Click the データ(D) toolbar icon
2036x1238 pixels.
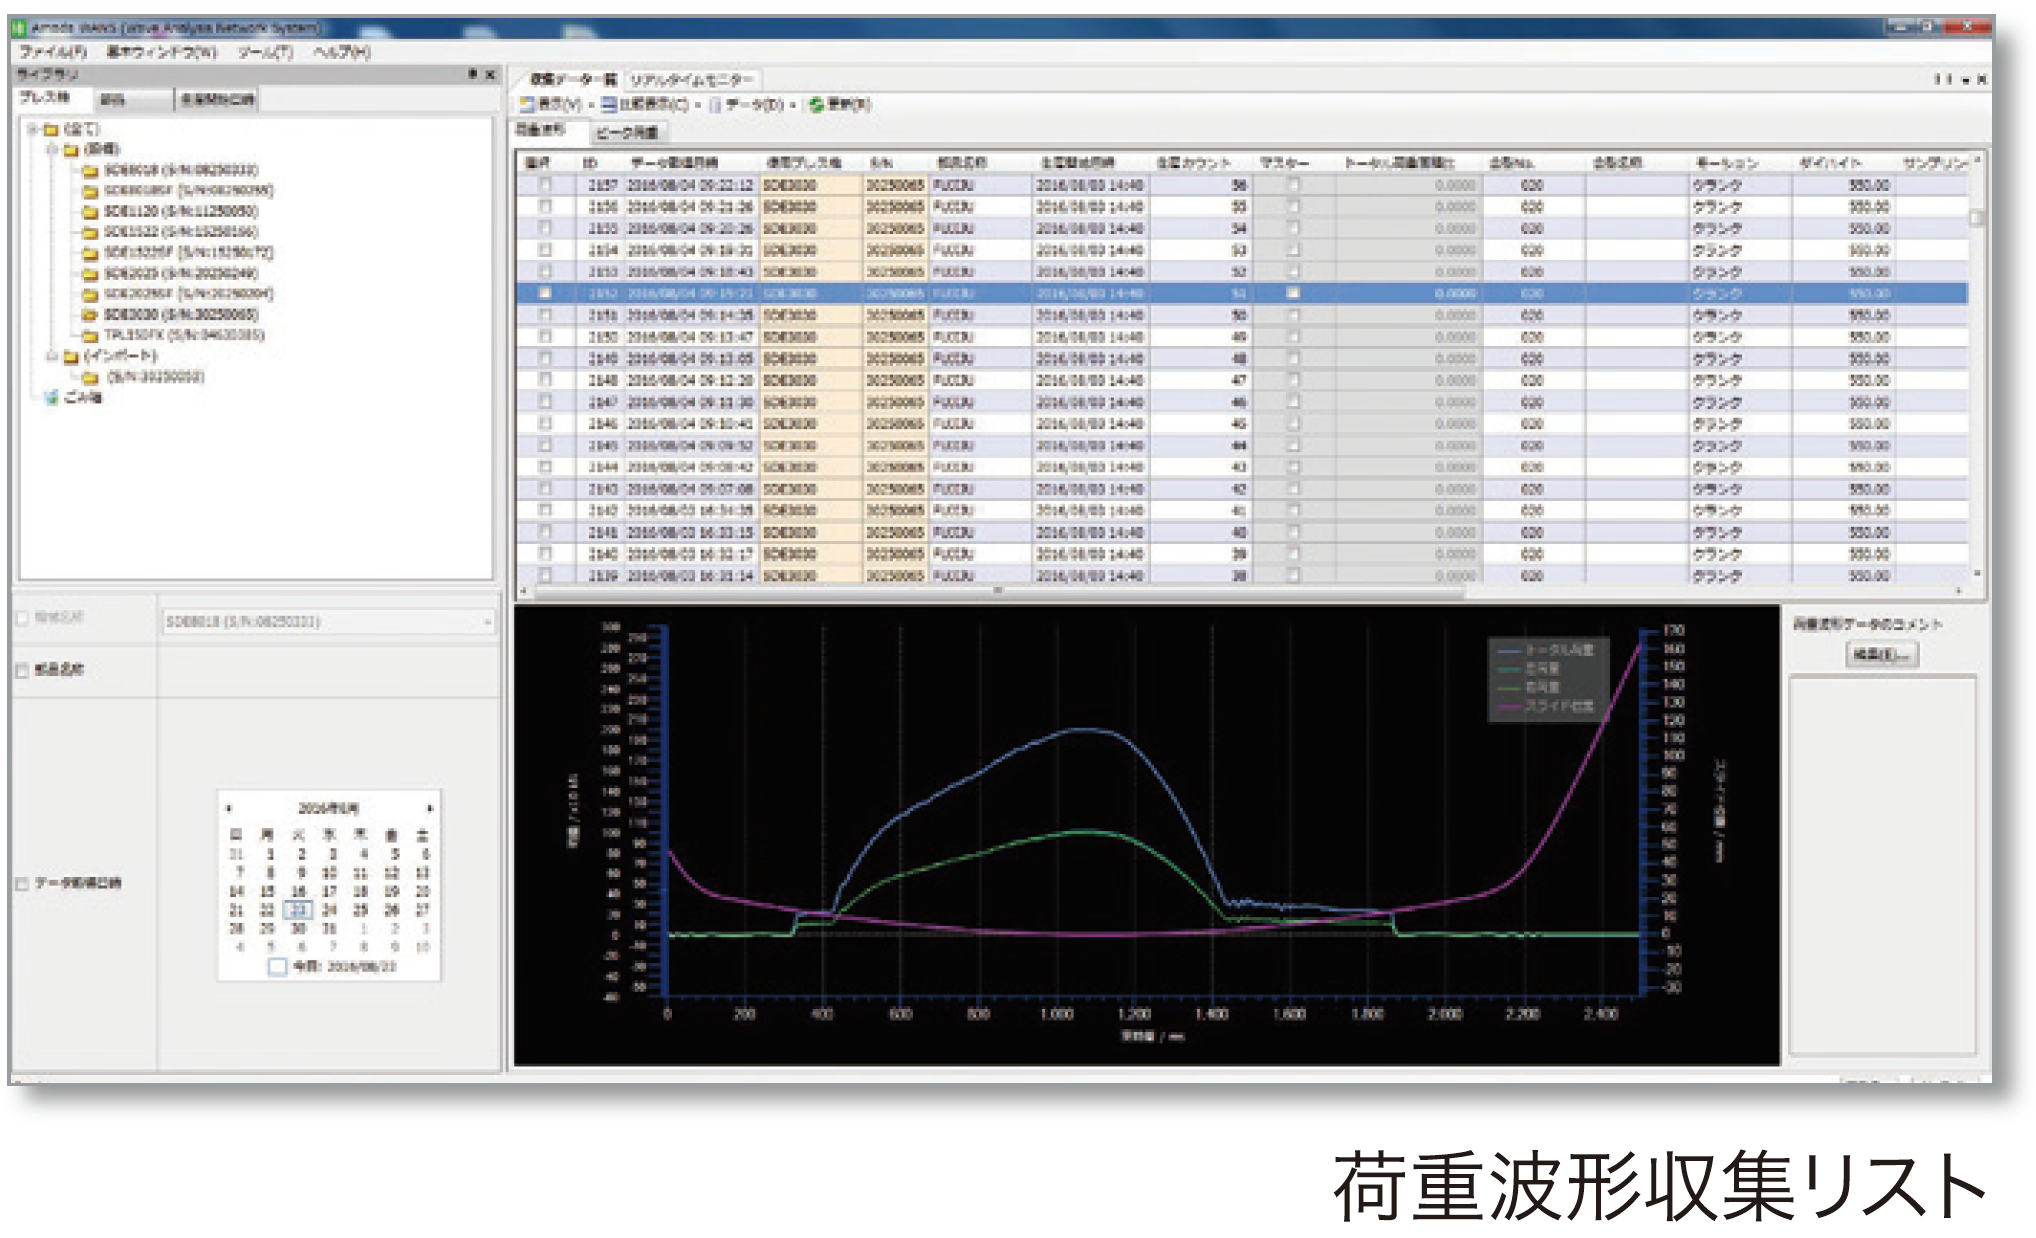[715, 104]
